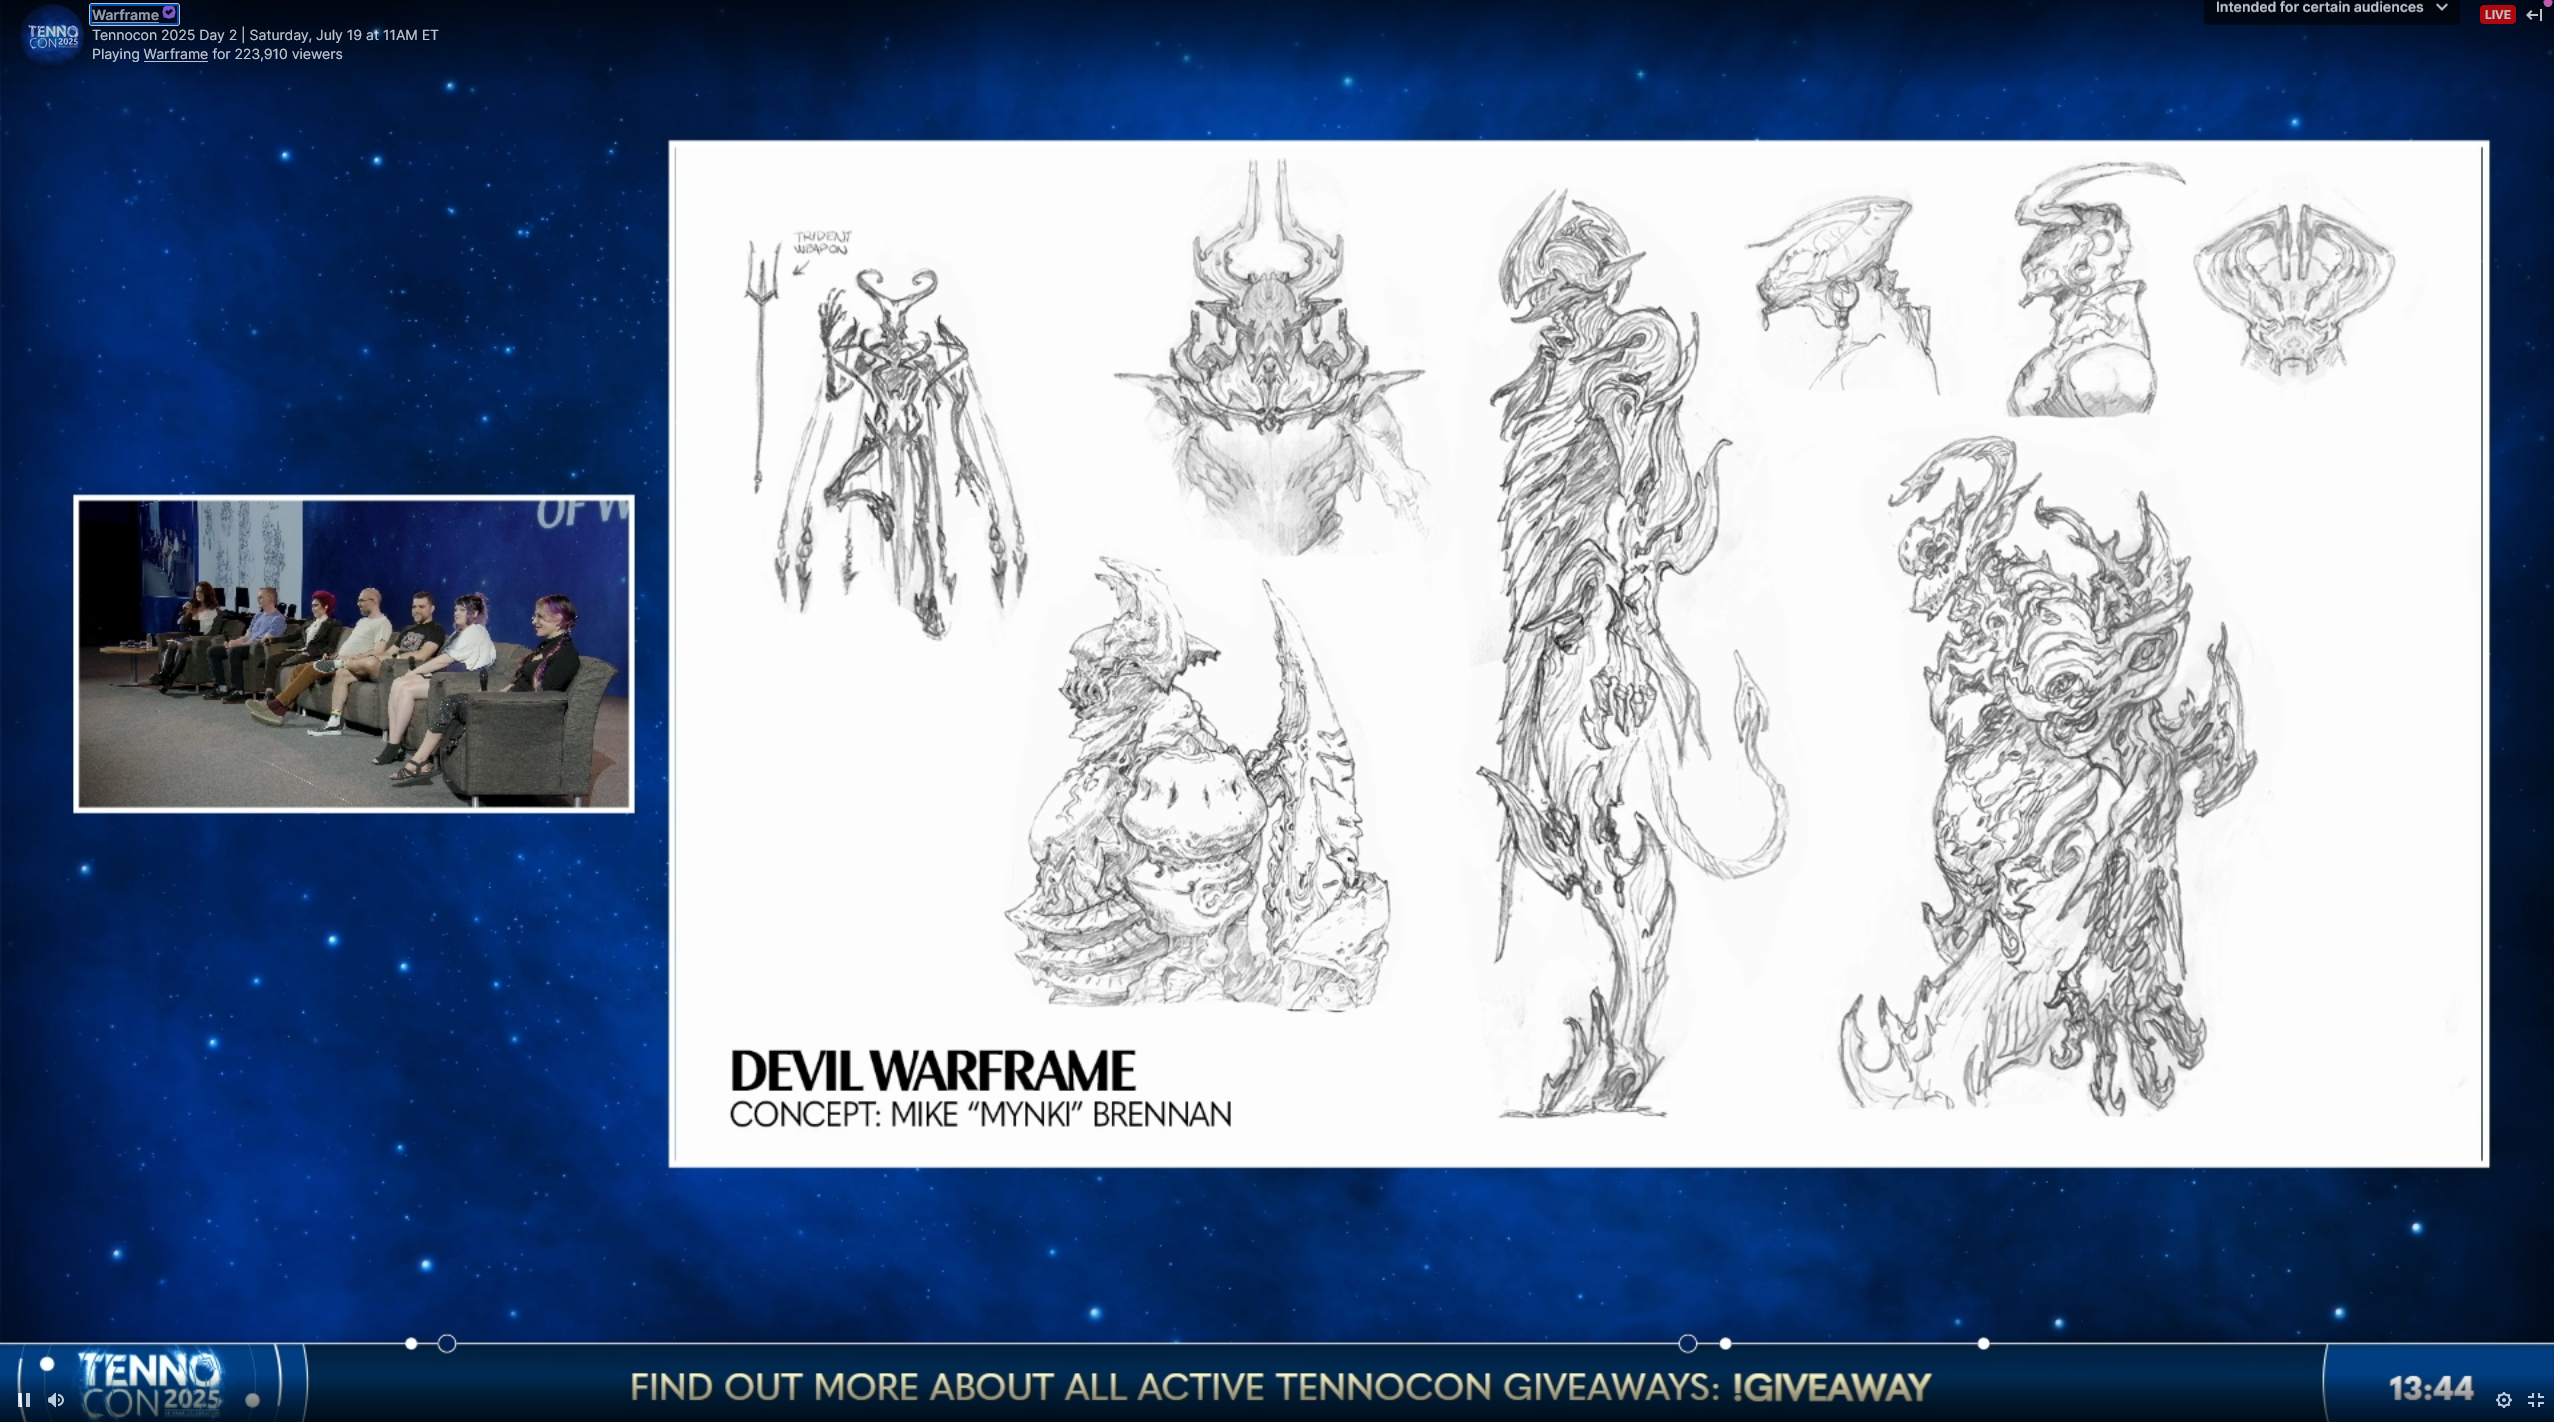Open the underlined Warframe game category link
Screen dimensions: 2554x1422
175,54
